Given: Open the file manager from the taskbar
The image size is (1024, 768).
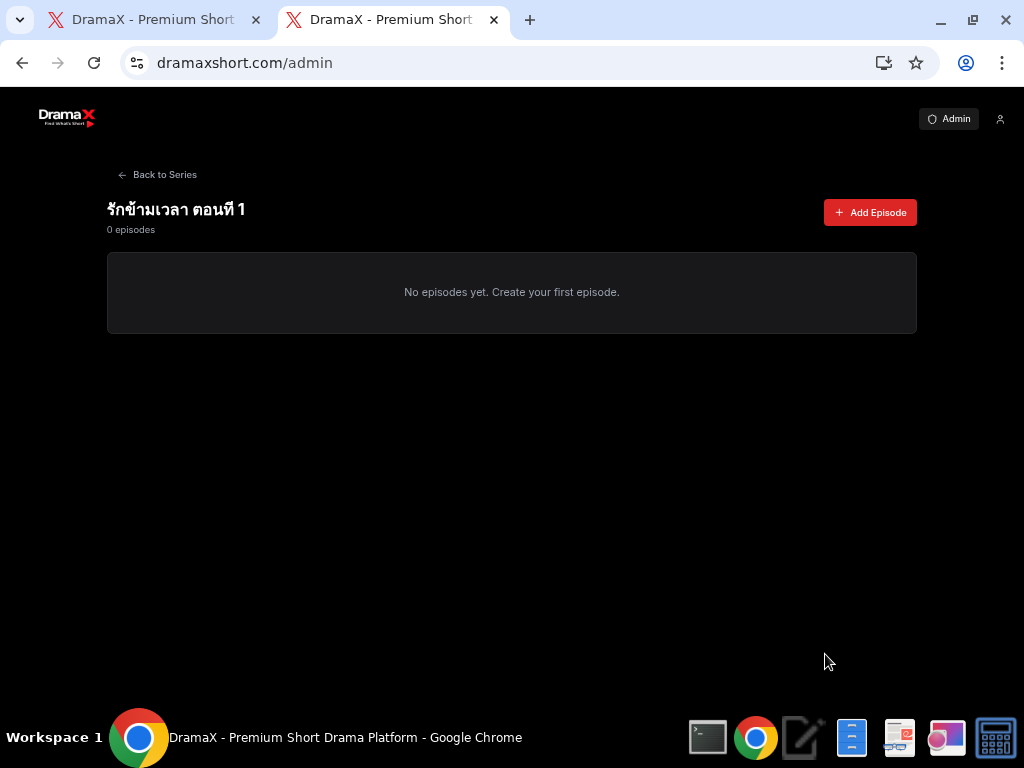Looking at the screenshot, I should [851, 737].
